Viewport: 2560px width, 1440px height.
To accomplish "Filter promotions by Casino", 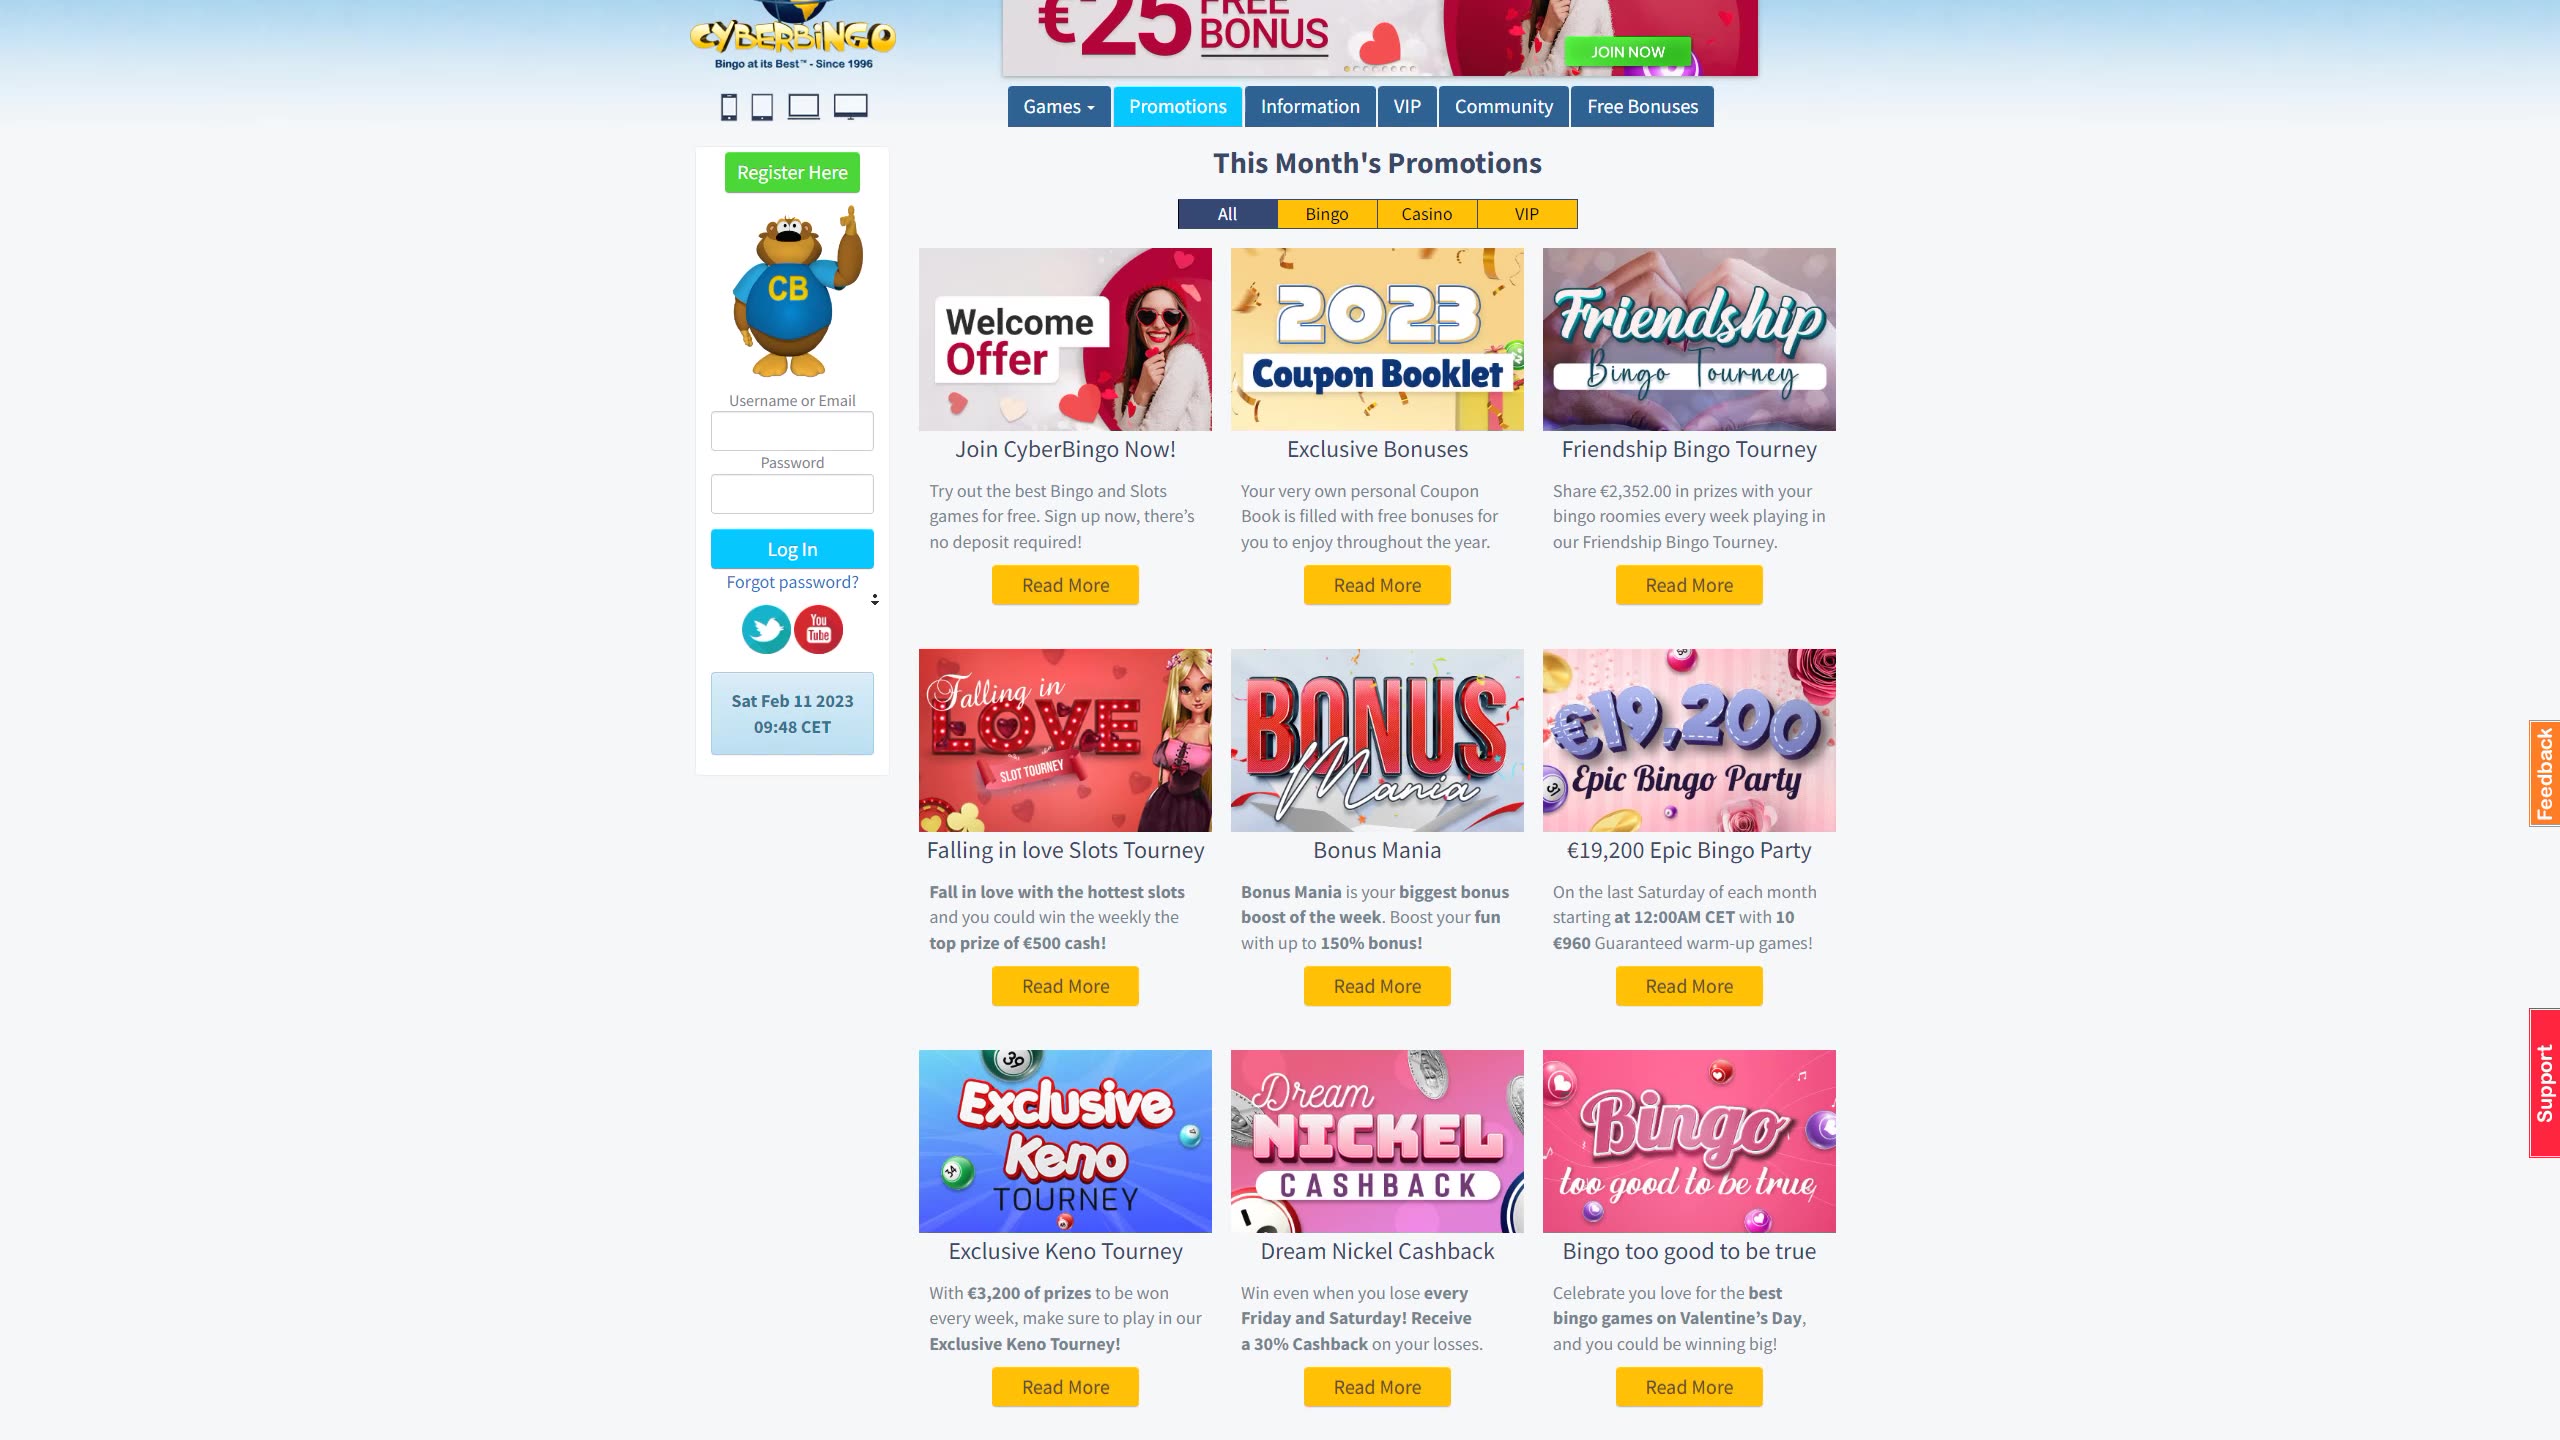I will (x=1427, y=214).
